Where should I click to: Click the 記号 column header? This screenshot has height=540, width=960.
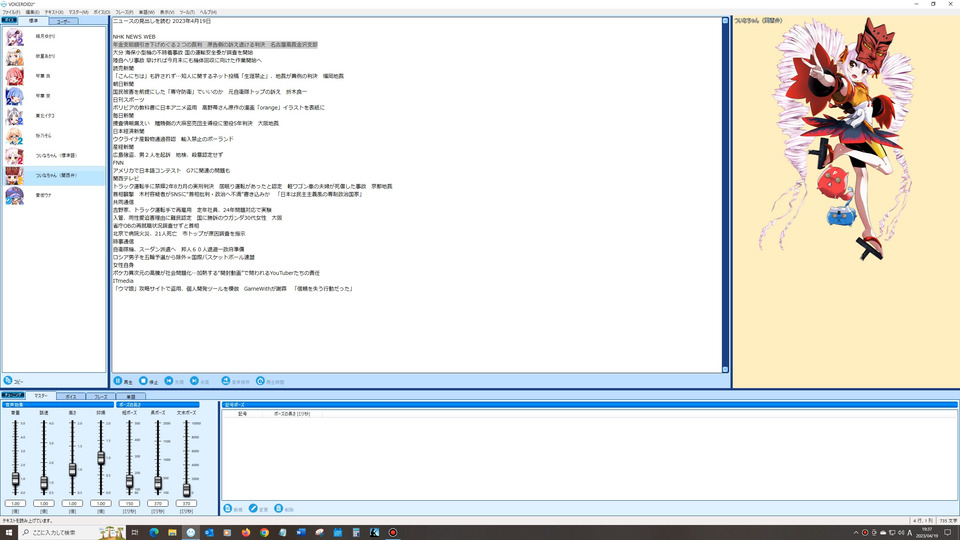pyautogui.click(x=242, y=414)
